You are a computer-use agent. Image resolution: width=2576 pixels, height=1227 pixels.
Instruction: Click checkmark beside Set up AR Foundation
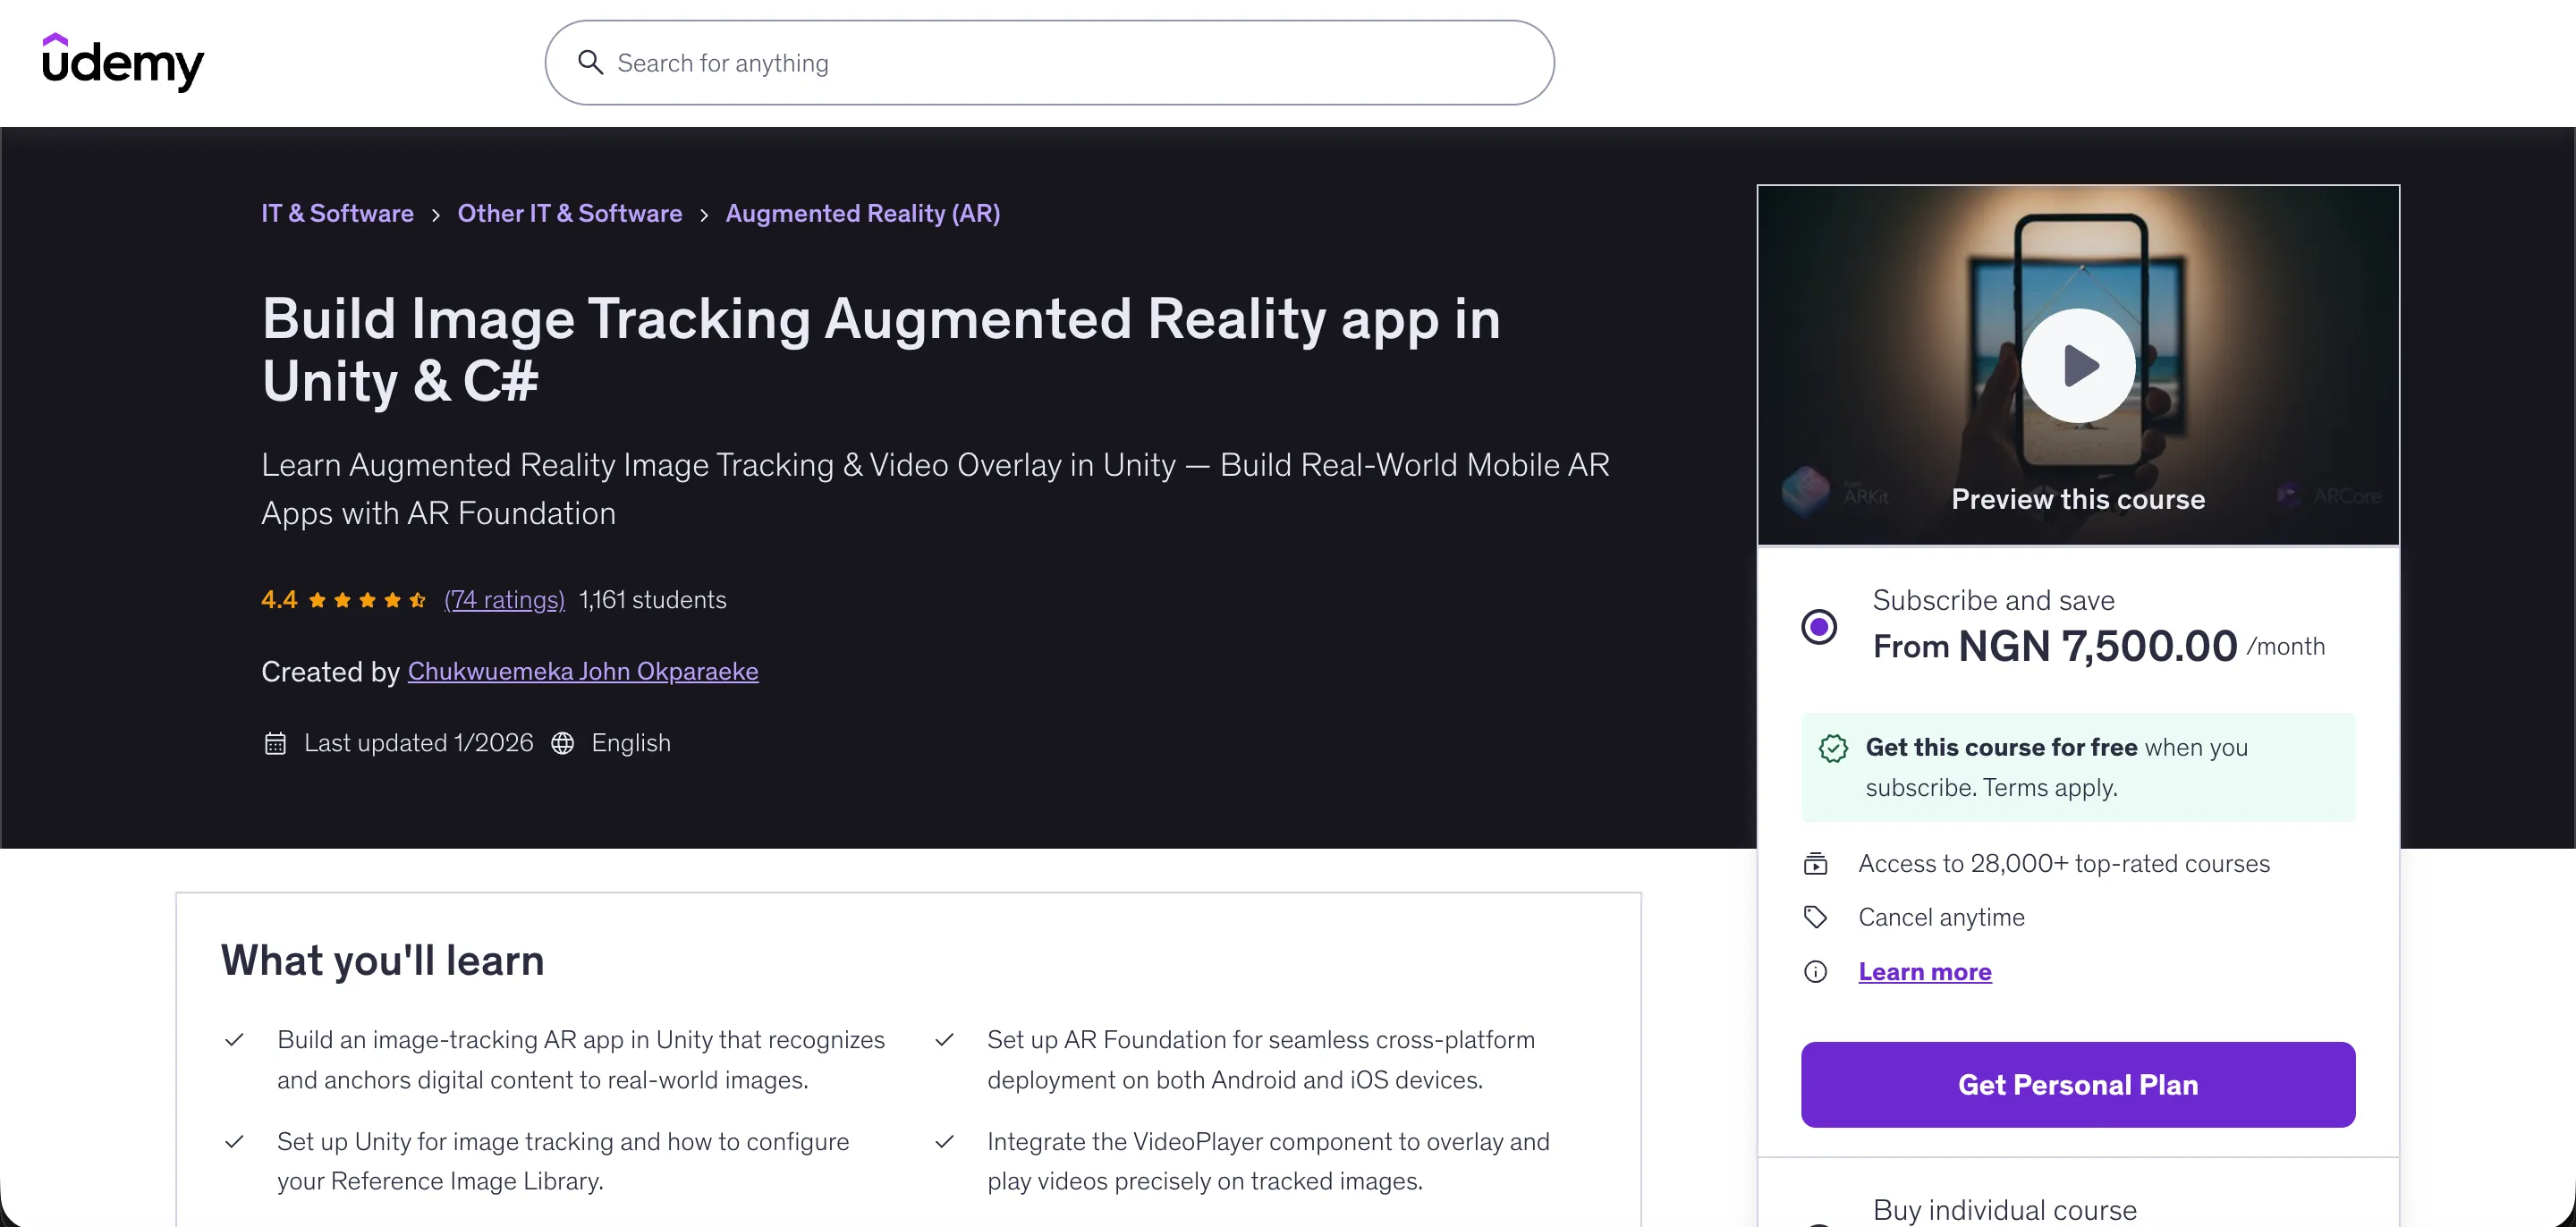click(944, 1040)
